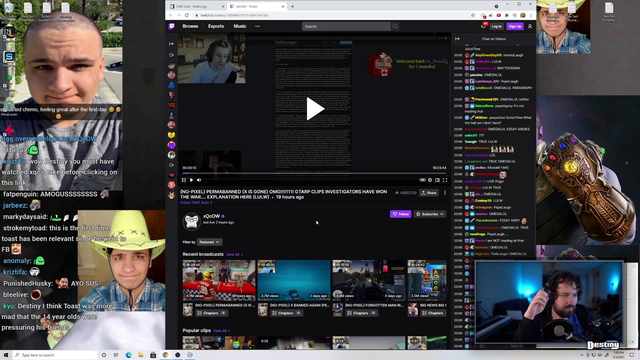The width and height of the screenshot is (640, 360).
Task: Open Cortana circle in the taskbar
Action: (x=104, y=355)
